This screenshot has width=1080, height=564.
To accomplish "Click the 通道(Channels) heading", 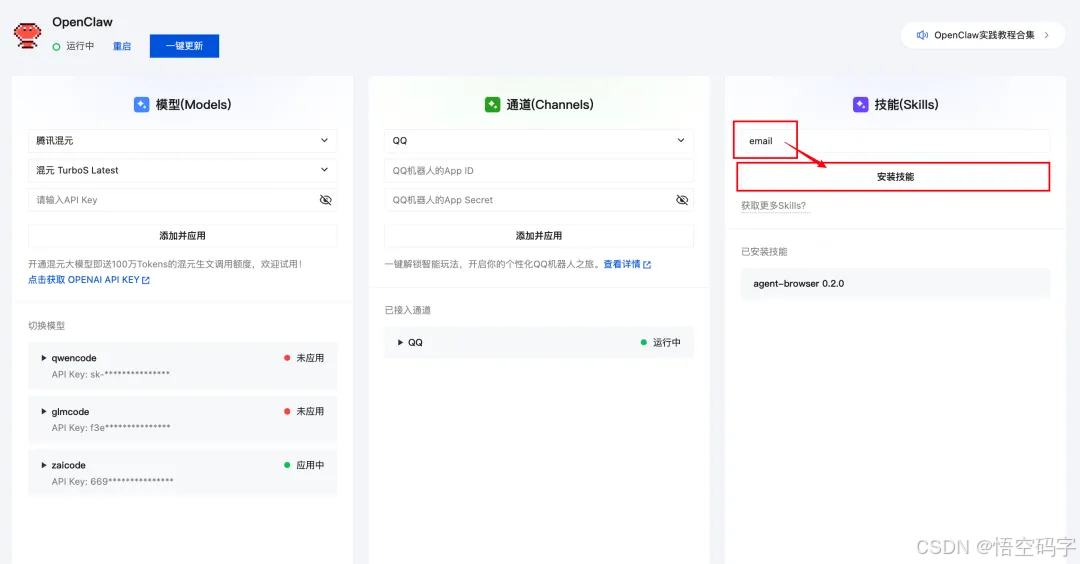I will (550, 105).
